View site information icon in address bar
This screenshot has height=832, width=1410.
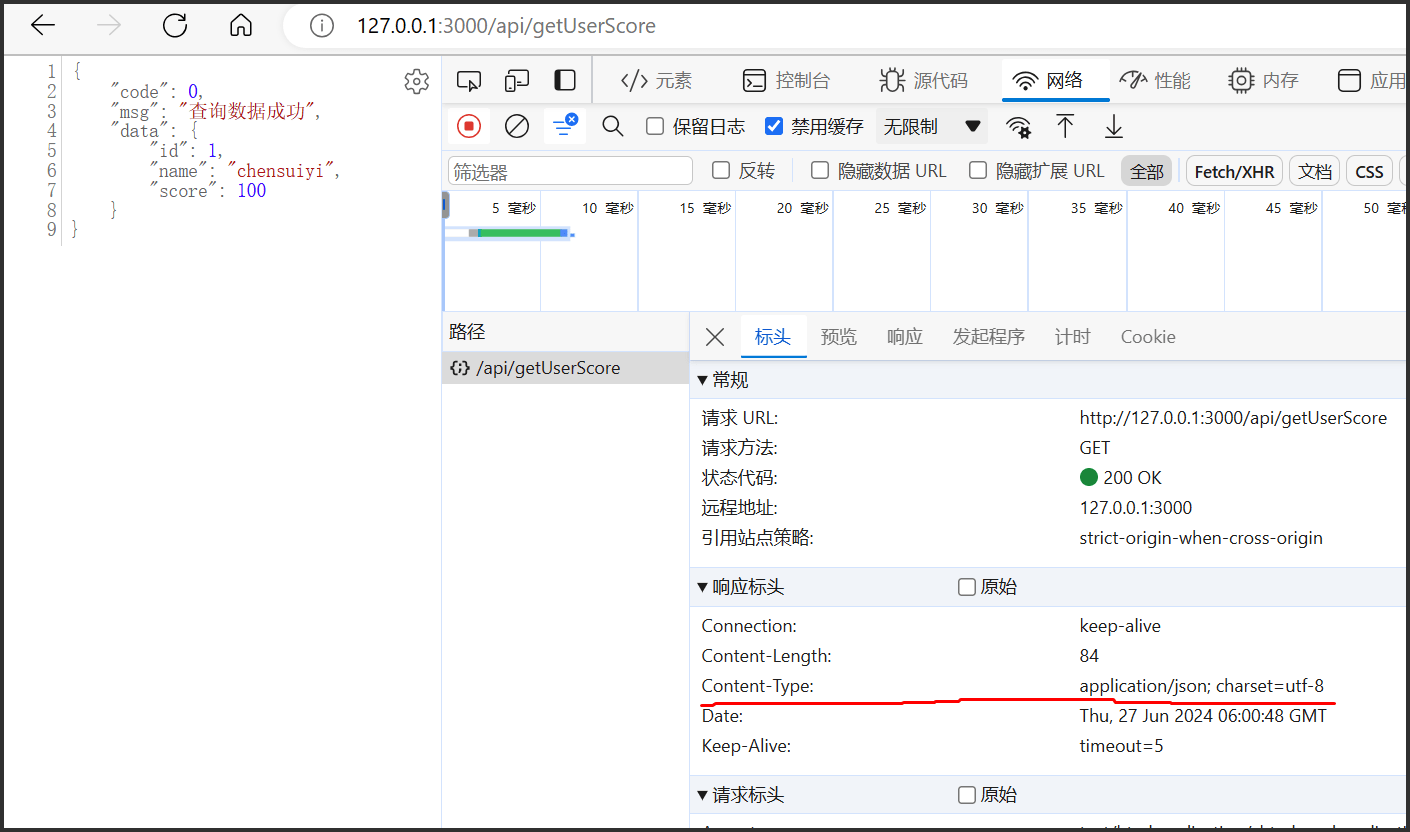coord(322,26)
